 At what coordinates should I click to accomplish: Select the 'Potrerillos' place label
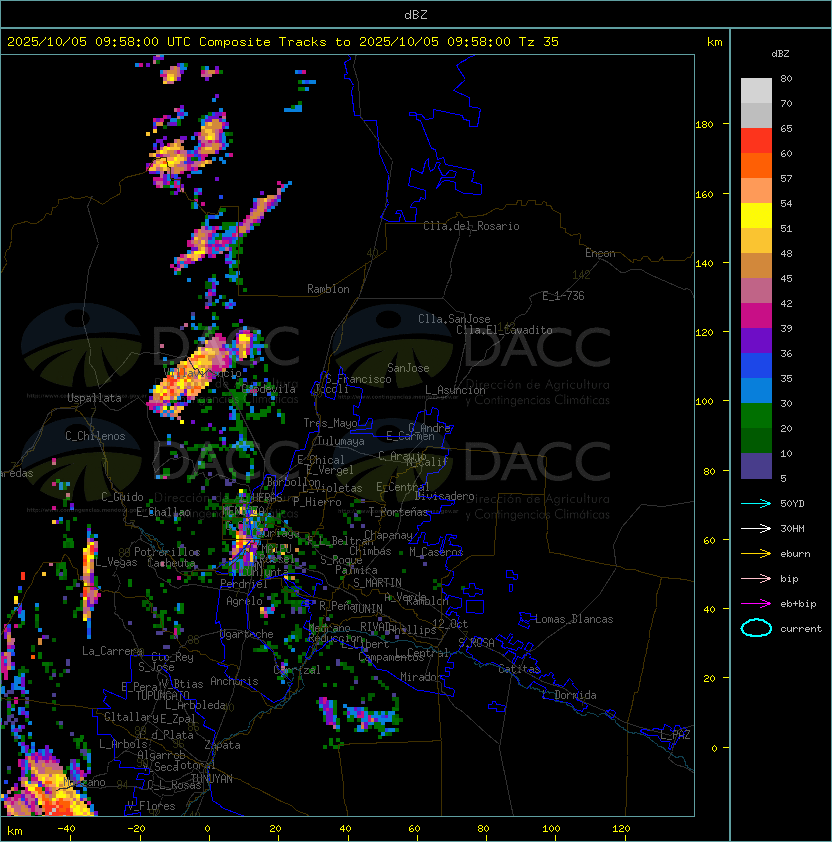click(167, 552)
